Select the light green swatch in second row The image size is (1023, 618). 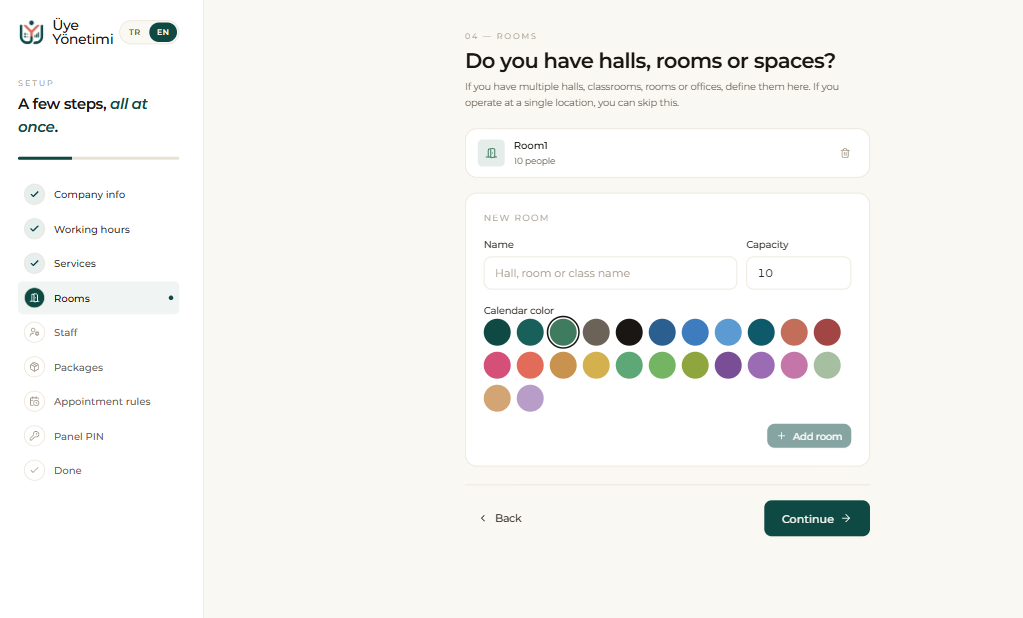tap(662, 365)
